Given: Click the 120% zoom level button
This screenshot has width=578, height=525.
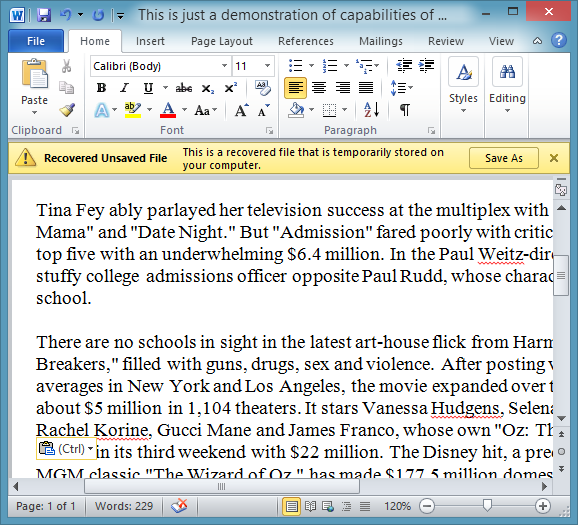Looking at the screenshot, I should coord(397,506).
